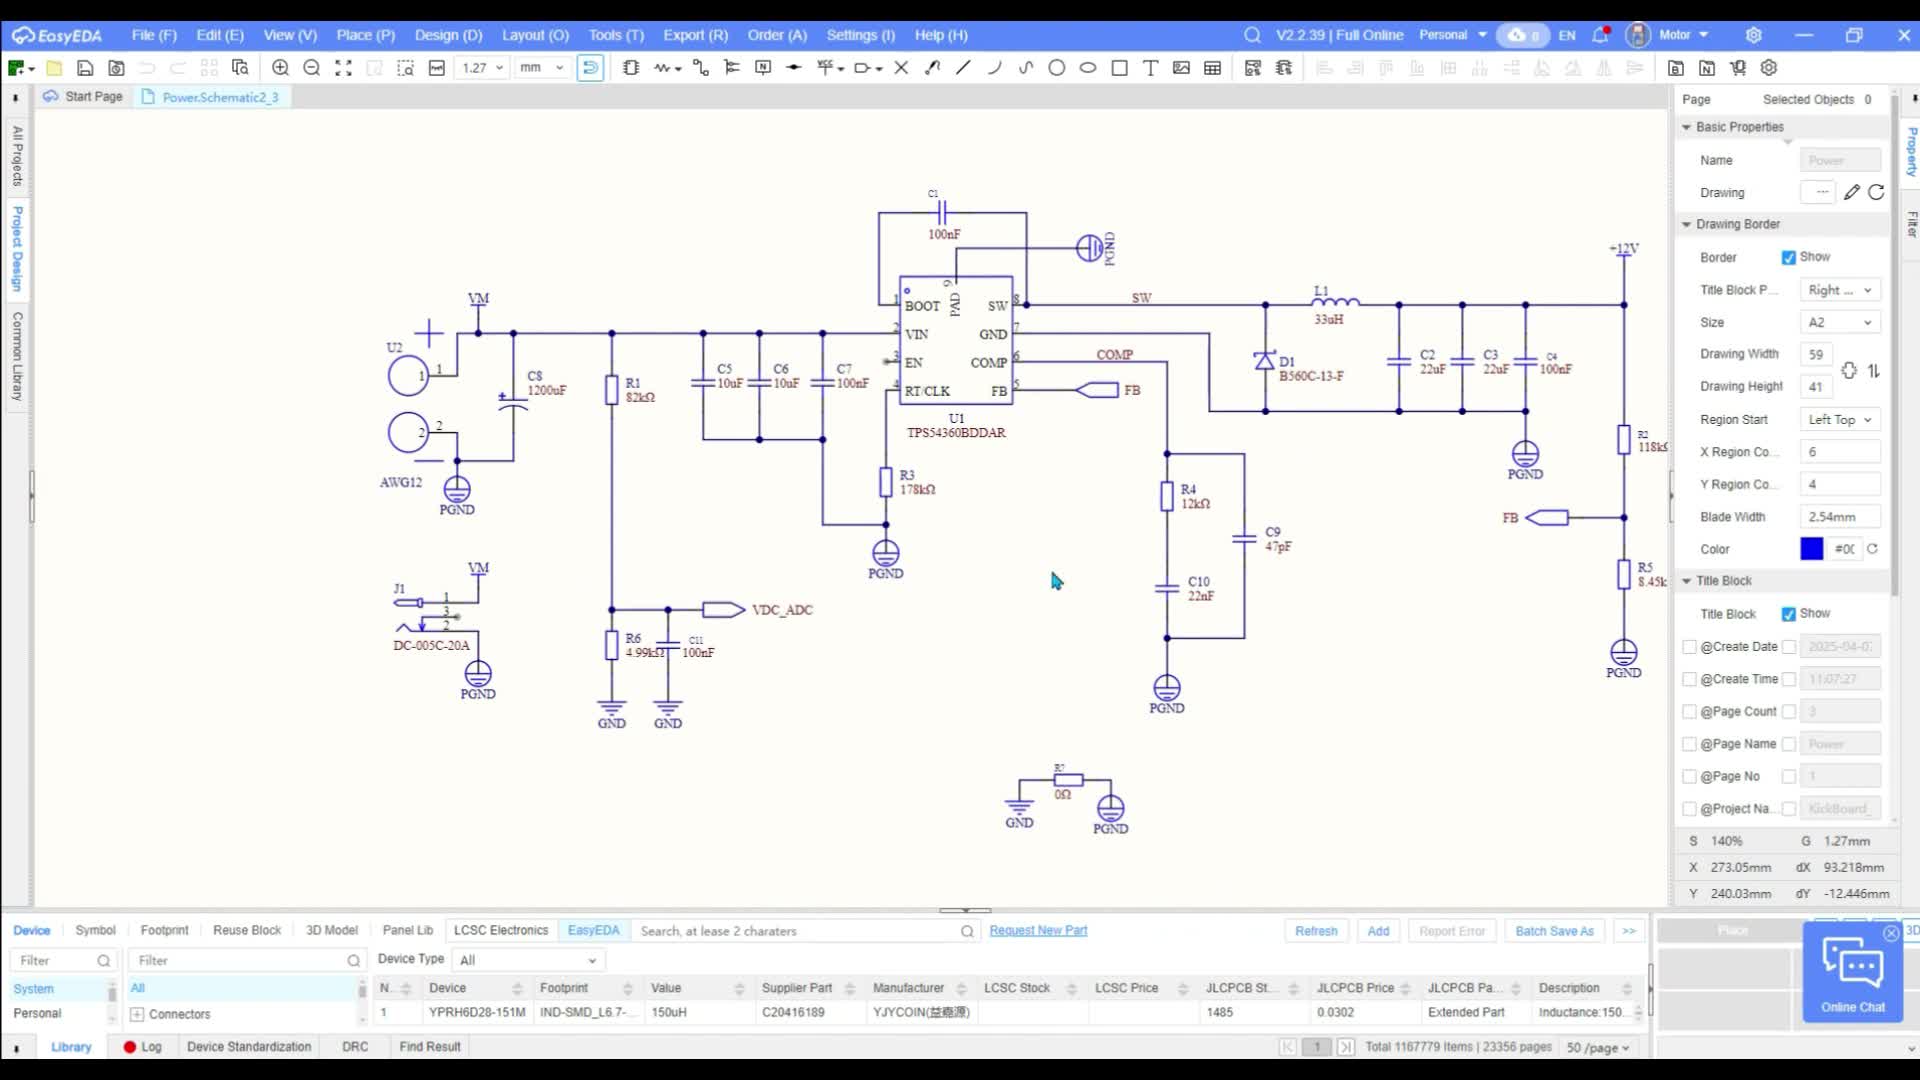Image resolution: width=1920 pixels, height=1080 pixels.
Task: Select the Rectangle drawing tool
Action: pyautogui.click(x=1119, y=68)
